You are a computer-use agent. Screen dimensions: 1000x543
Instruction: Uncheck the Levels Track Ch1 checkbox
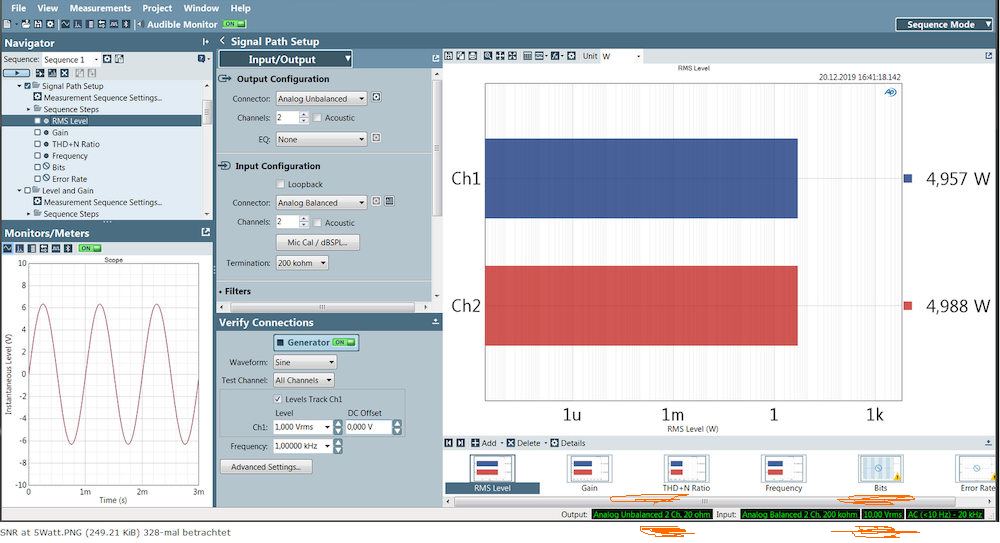[x=278, y=399]
